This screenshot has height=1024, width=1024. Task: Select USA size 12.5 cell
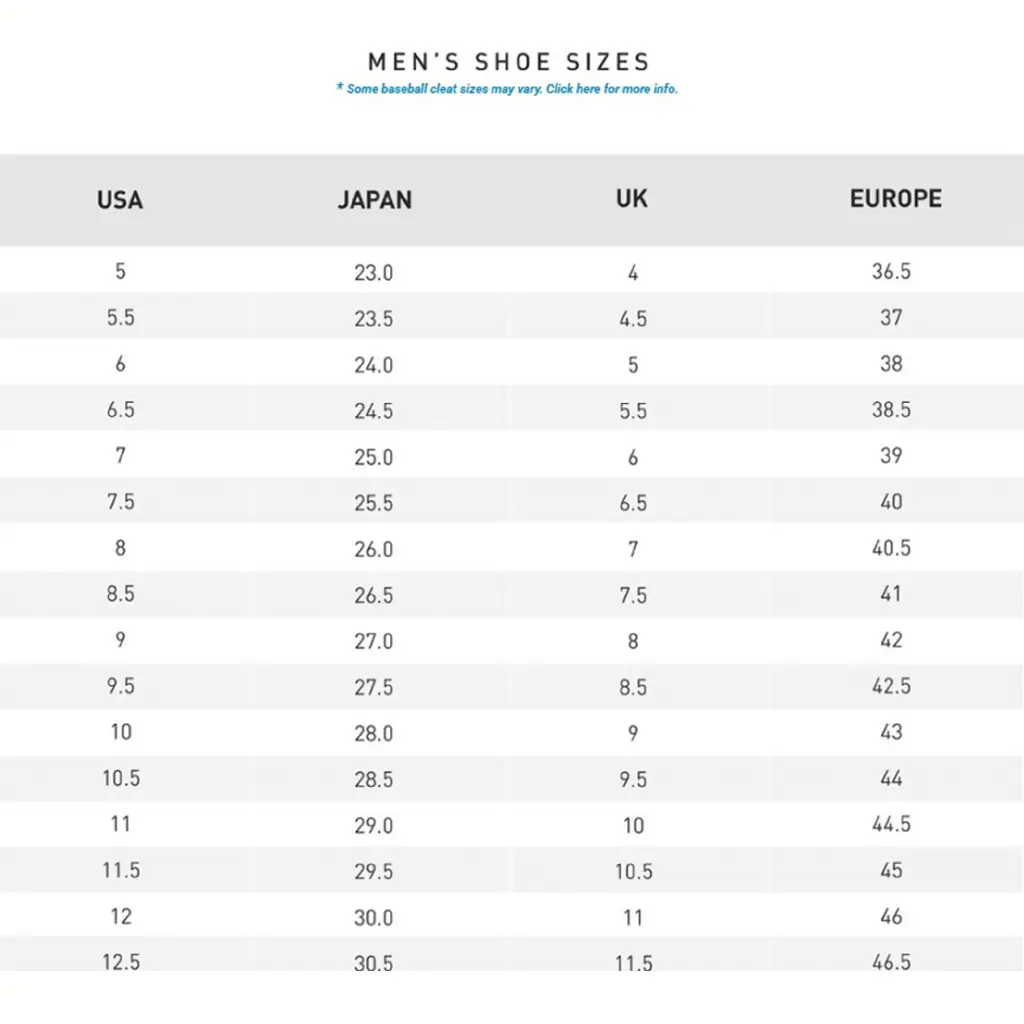tap(121, 962)
